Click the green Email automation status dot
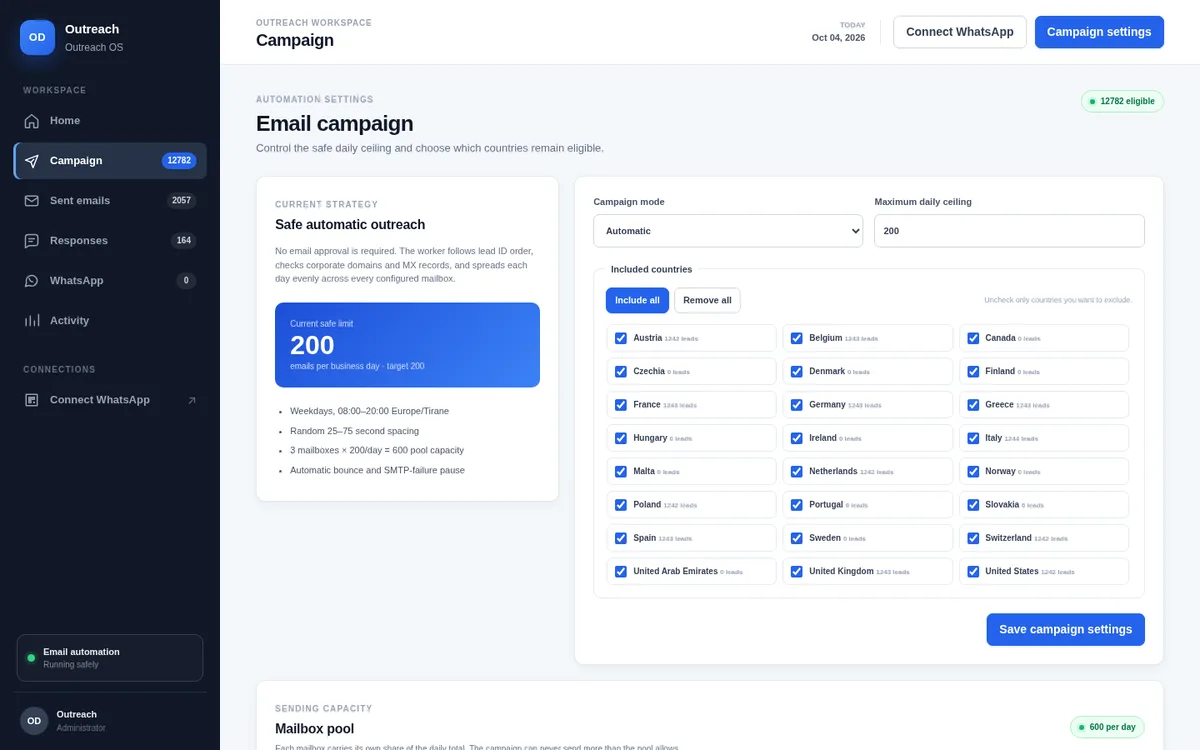The height and width of the screenshot is (750, 1200). tap(31, 658)
